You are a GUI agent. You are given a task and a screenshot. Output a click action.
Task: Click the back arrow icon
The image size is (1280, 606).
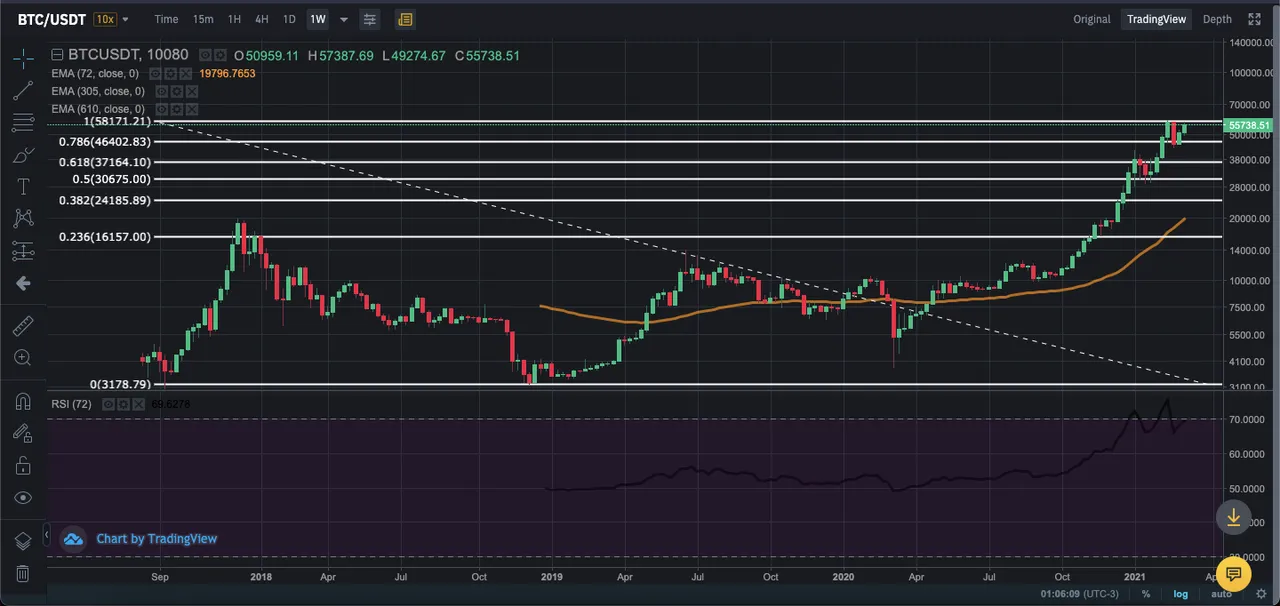coord(23,283)
